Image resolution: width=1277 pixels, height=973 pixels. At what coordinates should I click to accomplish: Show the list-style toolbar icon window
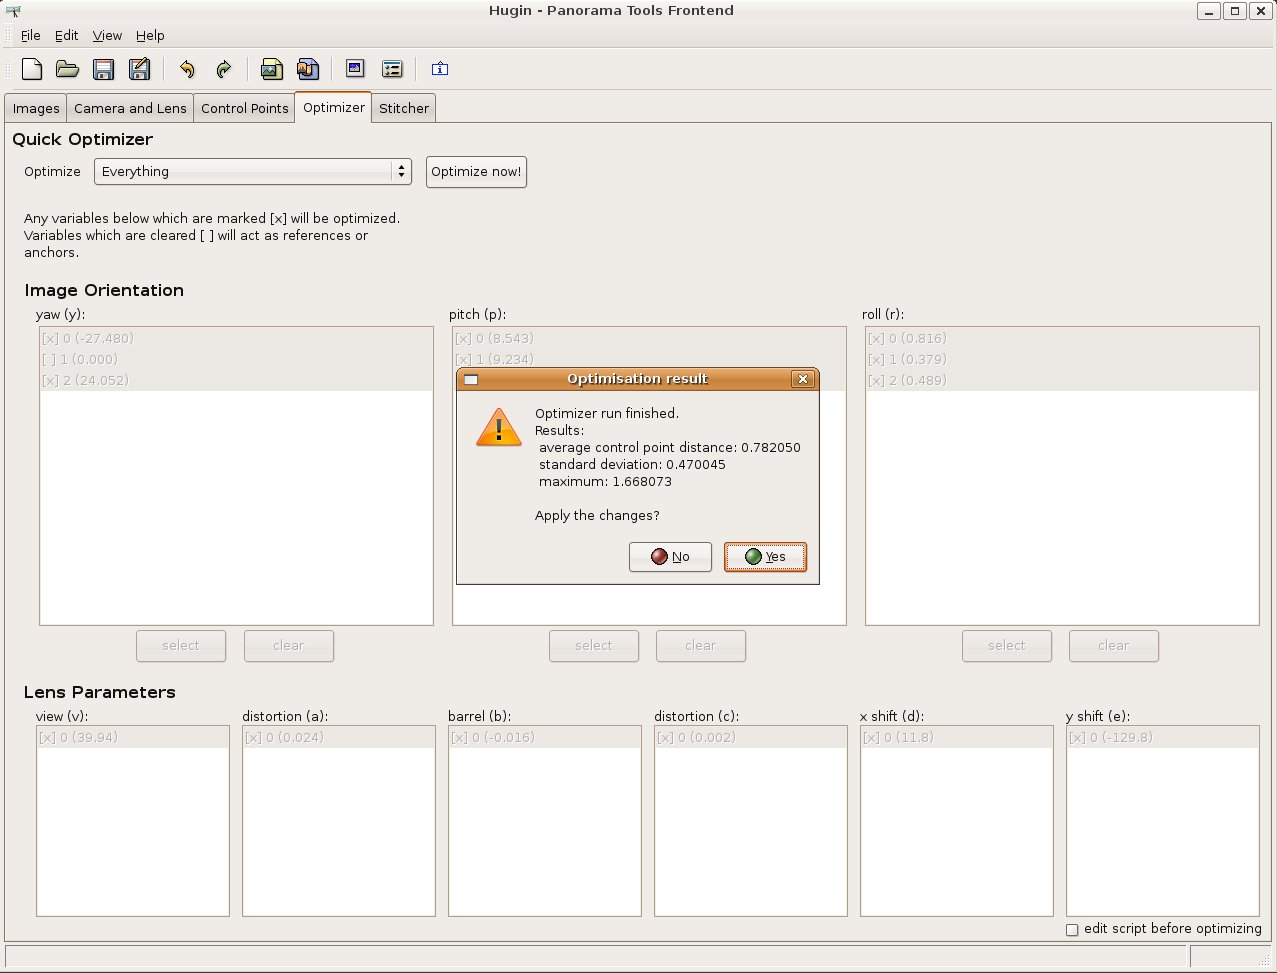coord(392,69)
